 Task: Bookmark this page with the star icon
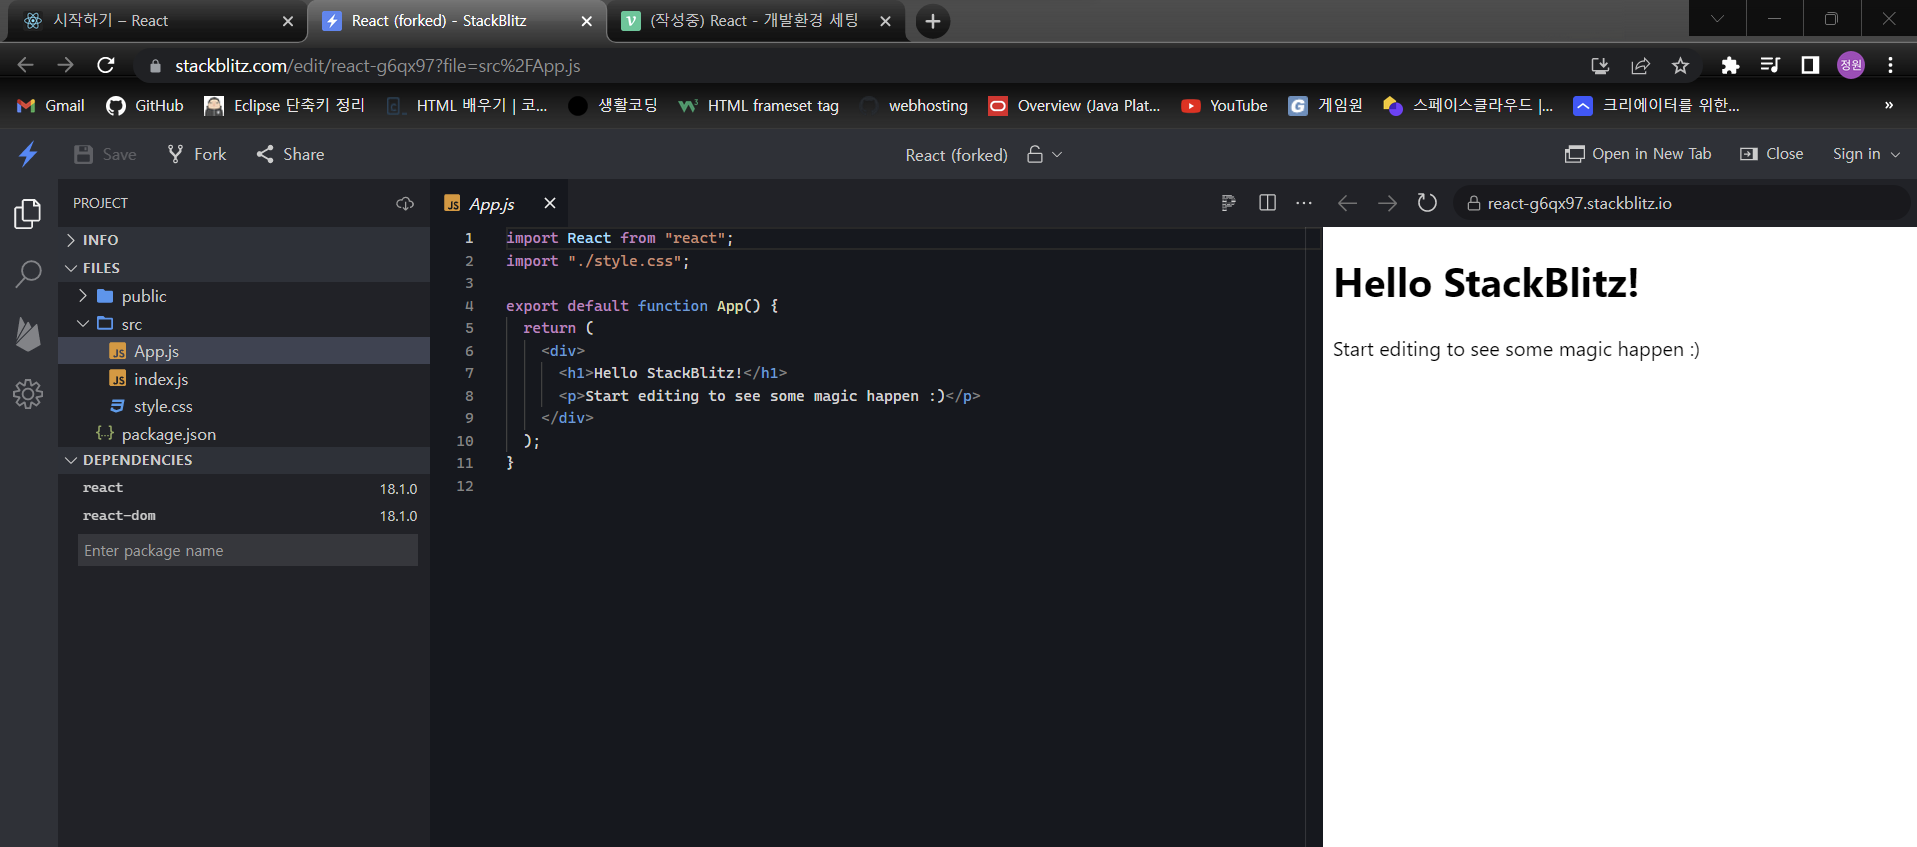pos(1680,65)
